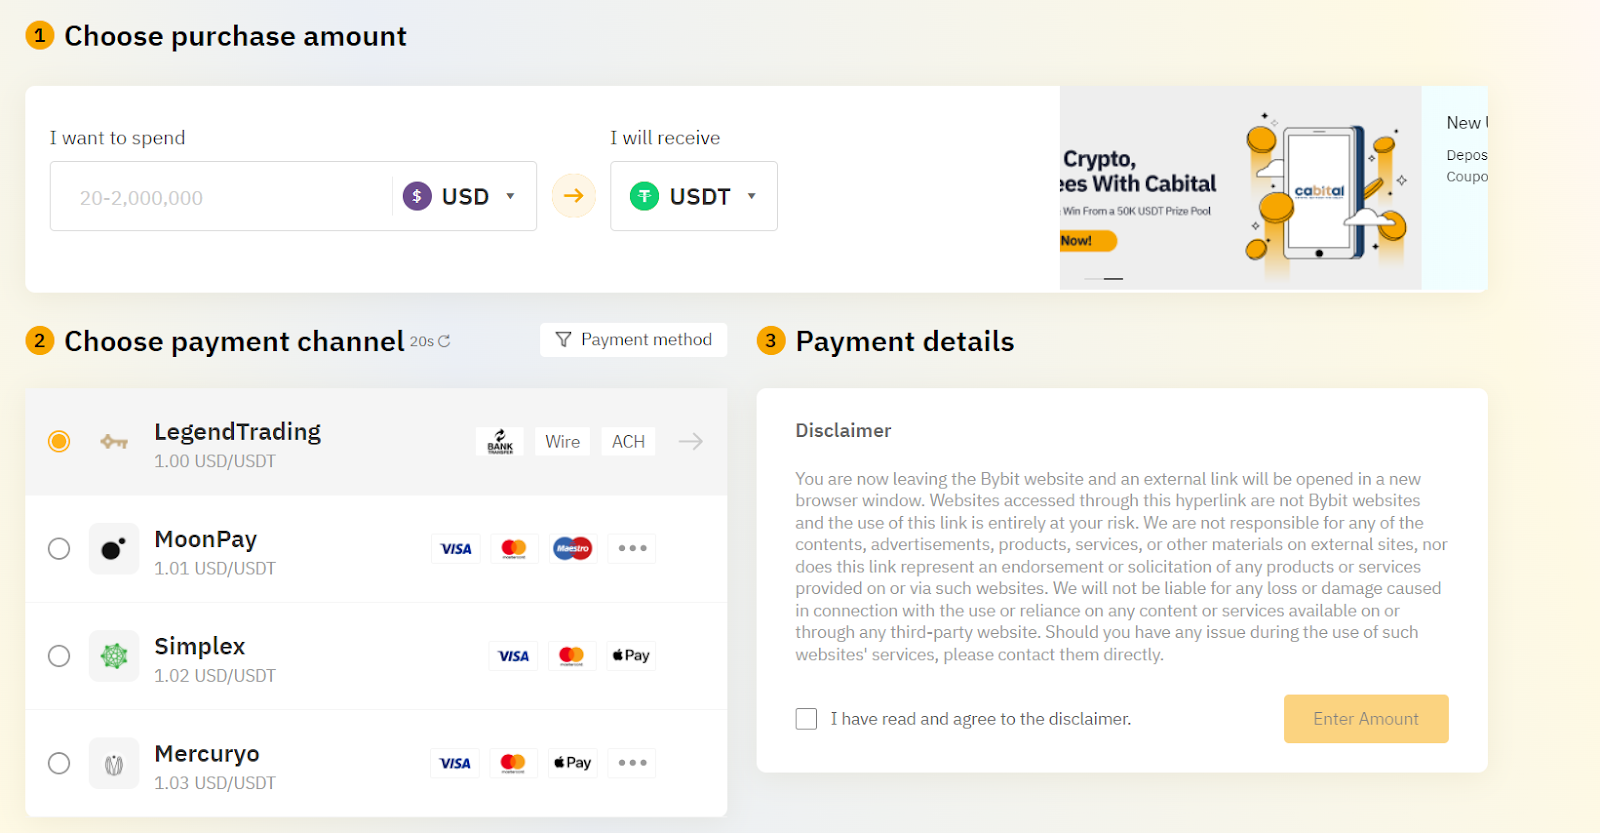Select the MoonPay radio button
Screen dimensions: 1600x833
[x=59, y=548]
